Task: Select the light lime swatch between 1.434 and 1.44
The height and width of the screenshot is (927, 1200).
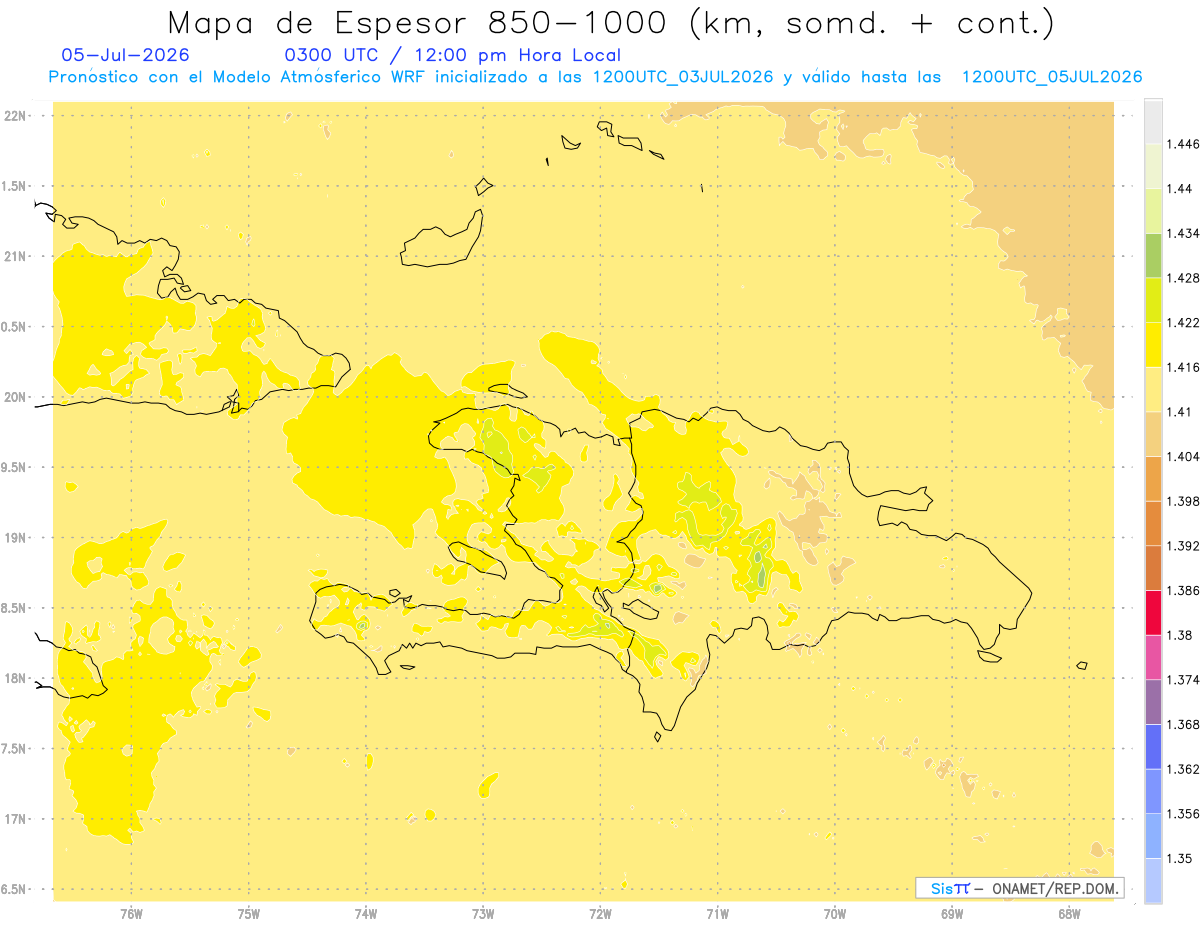Action: pyautogui.click(x=1153, y=211)
